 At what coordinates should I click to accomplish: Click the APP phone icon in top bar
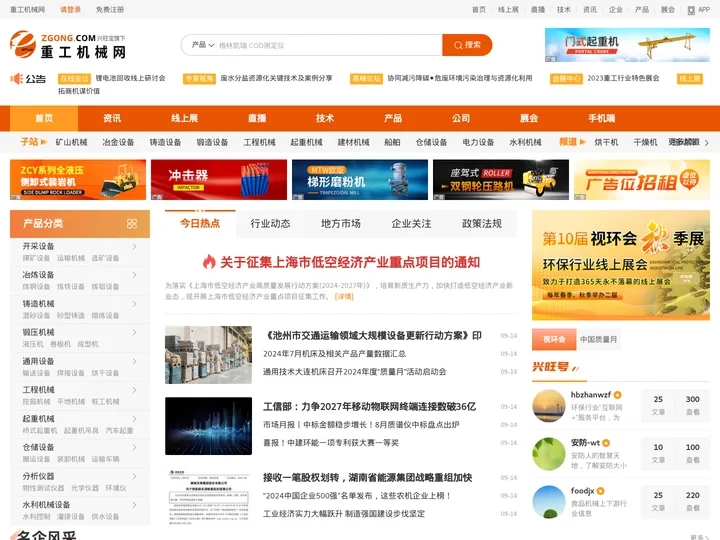(691, 10)
